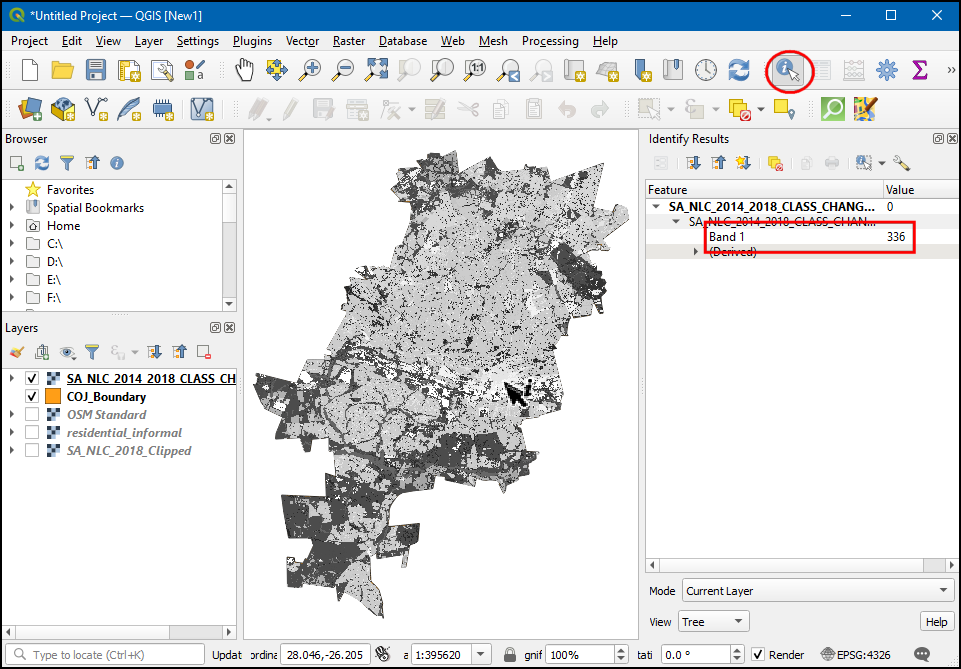The height and width of the screenshot is (669, 961).
Task: Click the messages speech bubble icon
Action: 921,655
